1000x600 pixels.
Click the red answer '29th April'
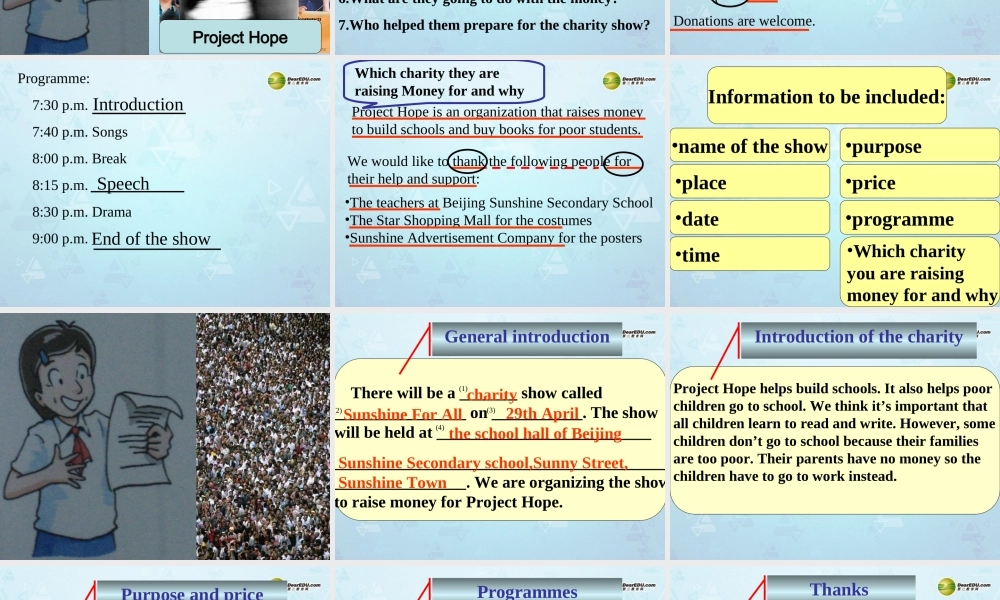(x=542, y=413)
